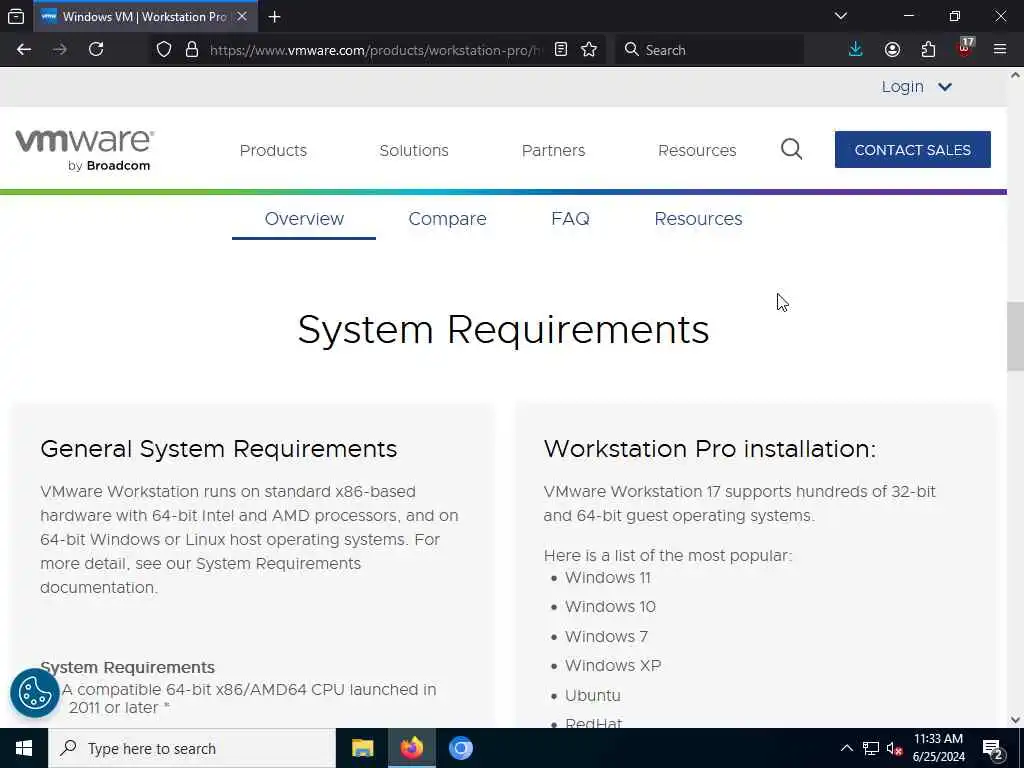Toggle reader view icon in address bar
This screenshot has width=1024, height=768.
tap(561, 50)
